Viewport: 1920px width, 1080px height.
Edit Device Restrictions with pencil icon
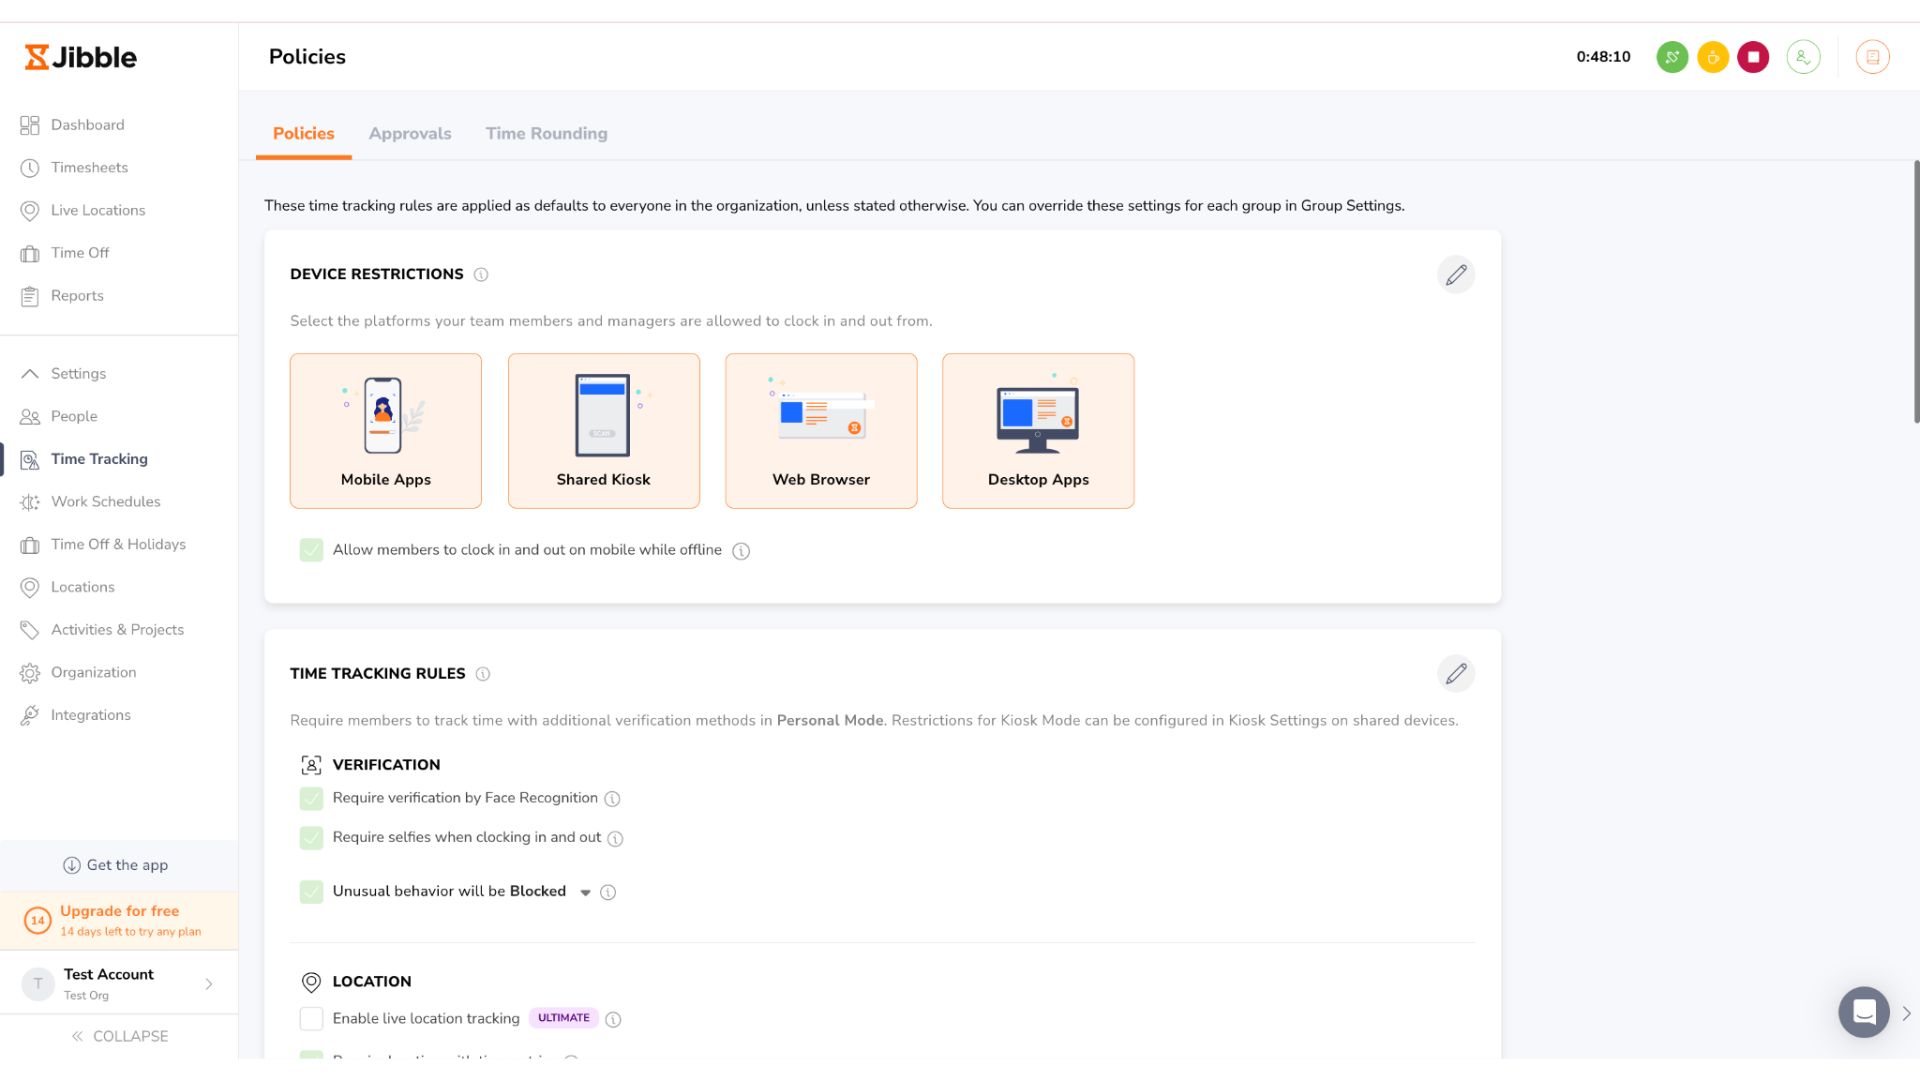(x=1456, y=274)
